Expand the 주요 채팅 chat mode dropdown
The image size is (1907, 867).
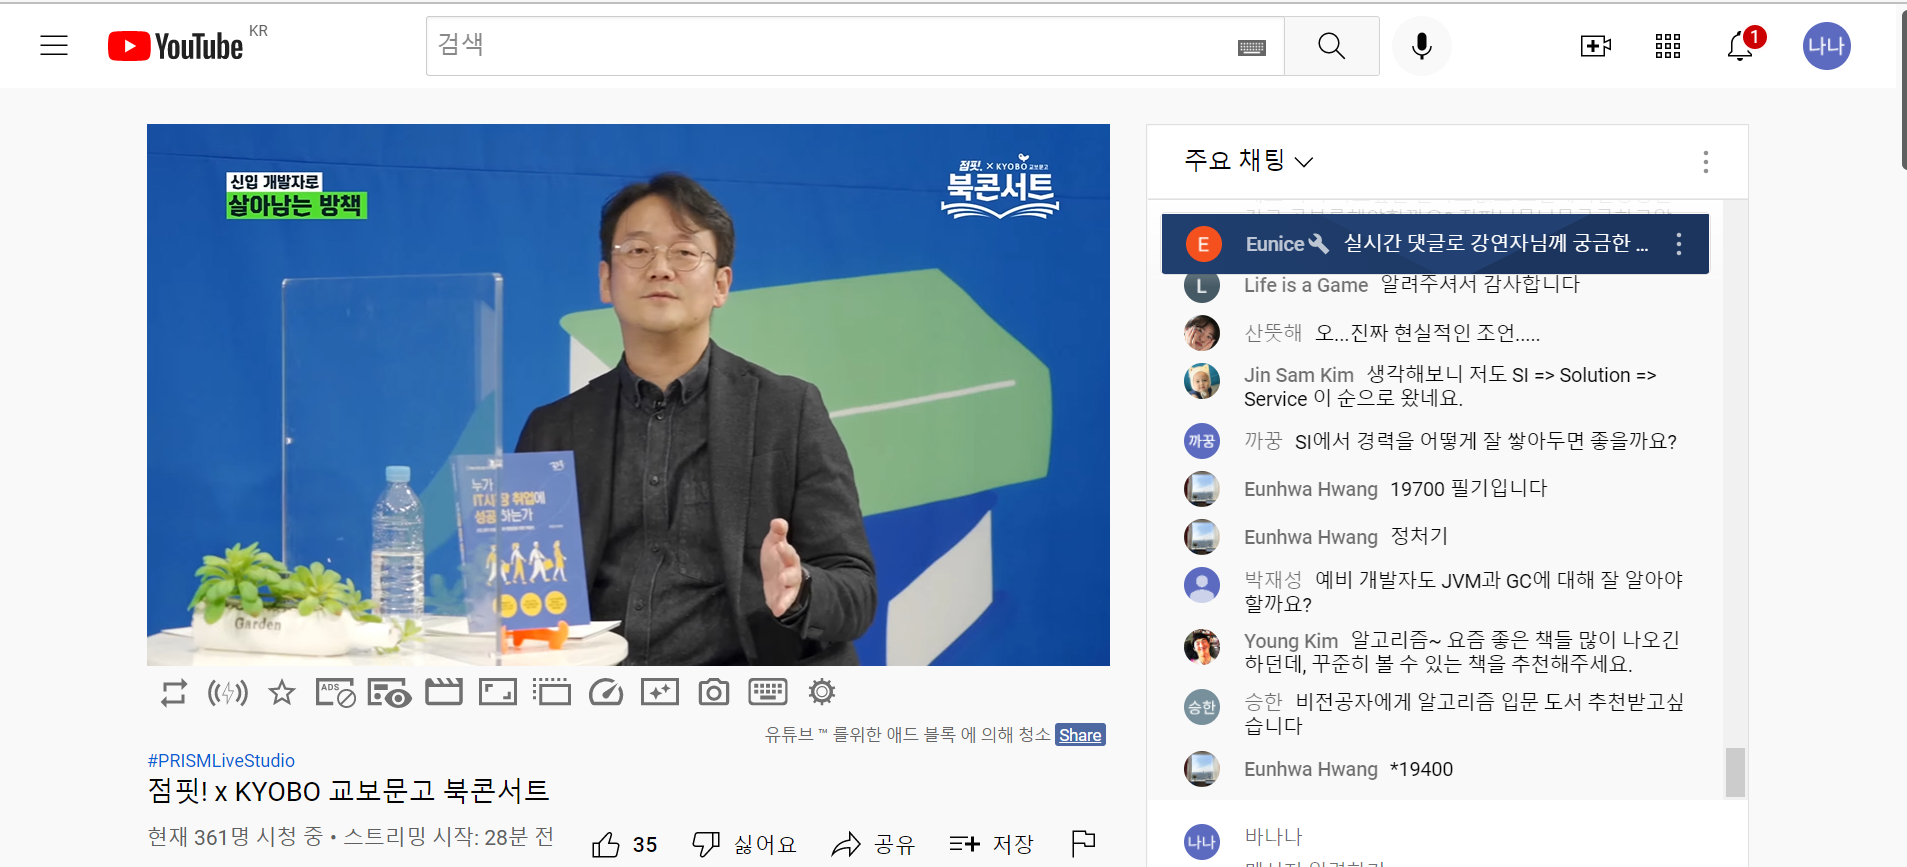pos(1248,161)
